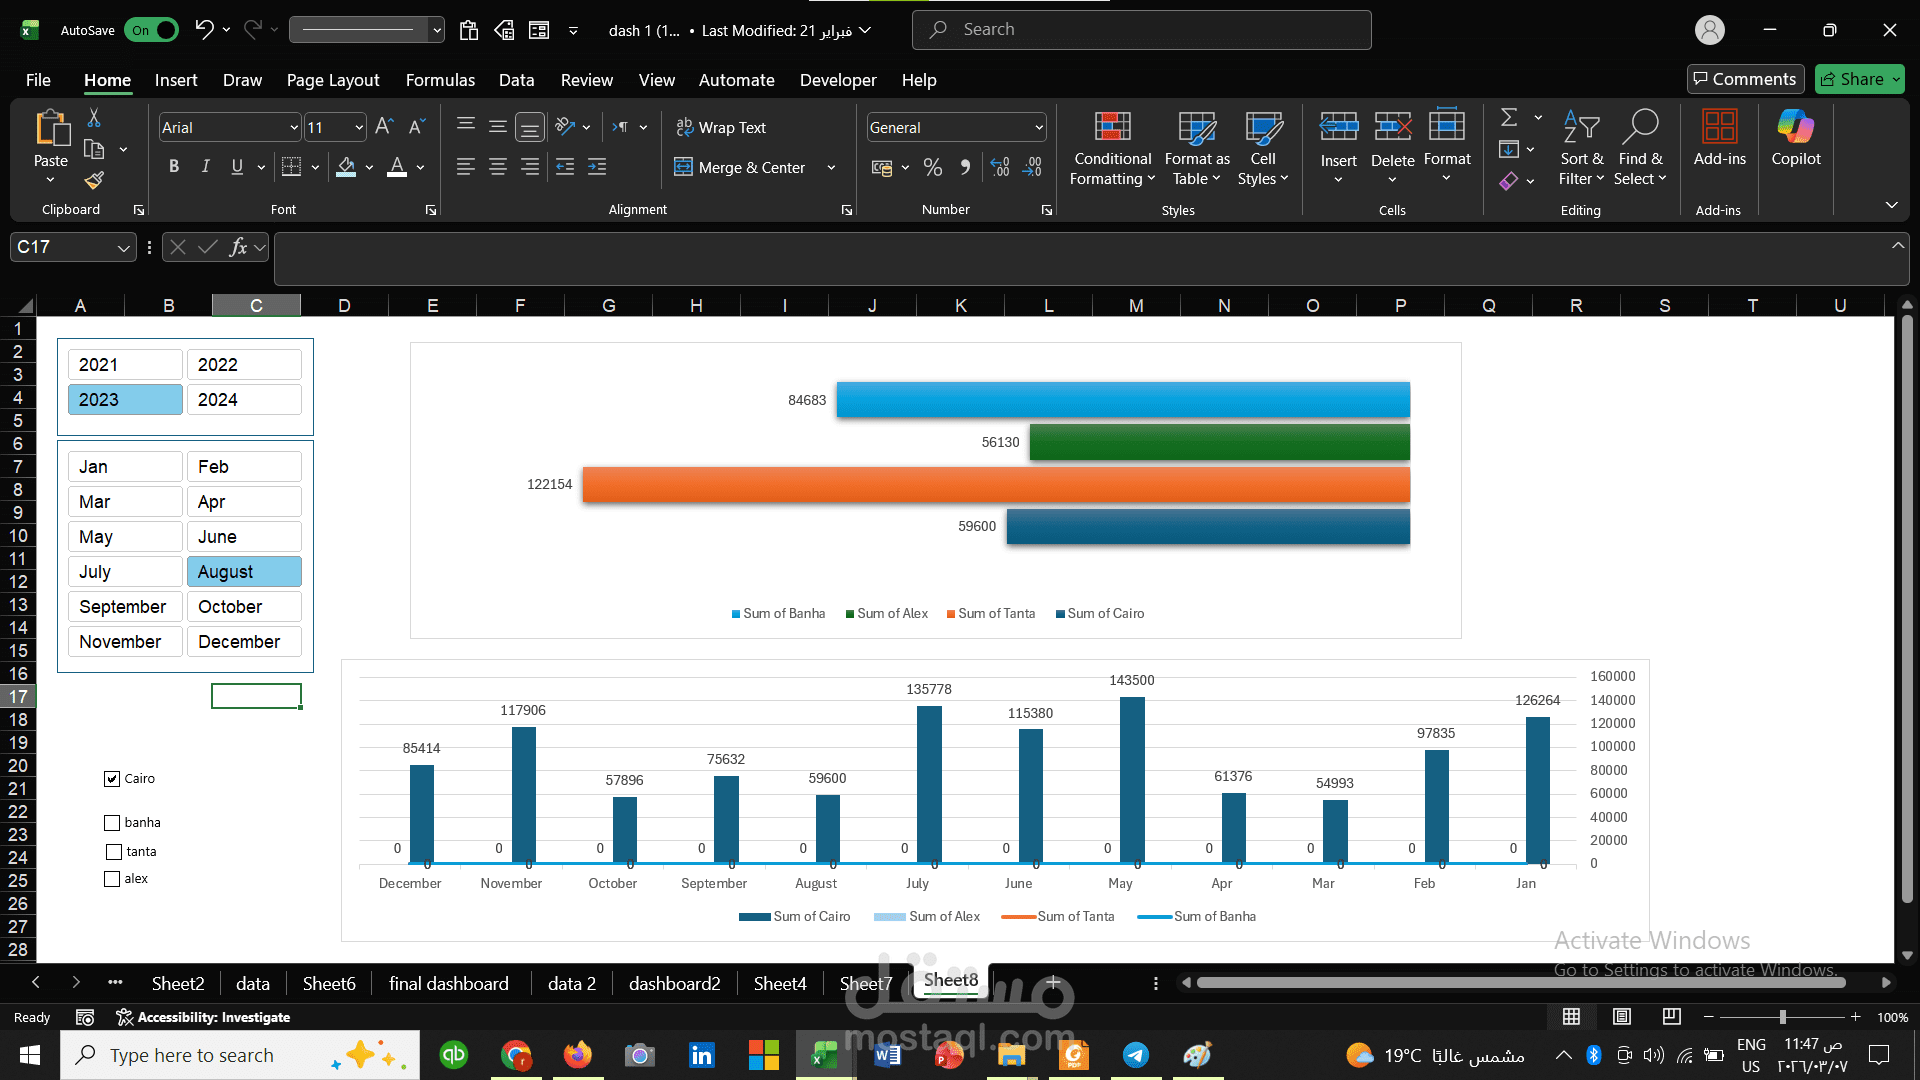
Task: Apply Percent Style number format
Action: (933, 167)
